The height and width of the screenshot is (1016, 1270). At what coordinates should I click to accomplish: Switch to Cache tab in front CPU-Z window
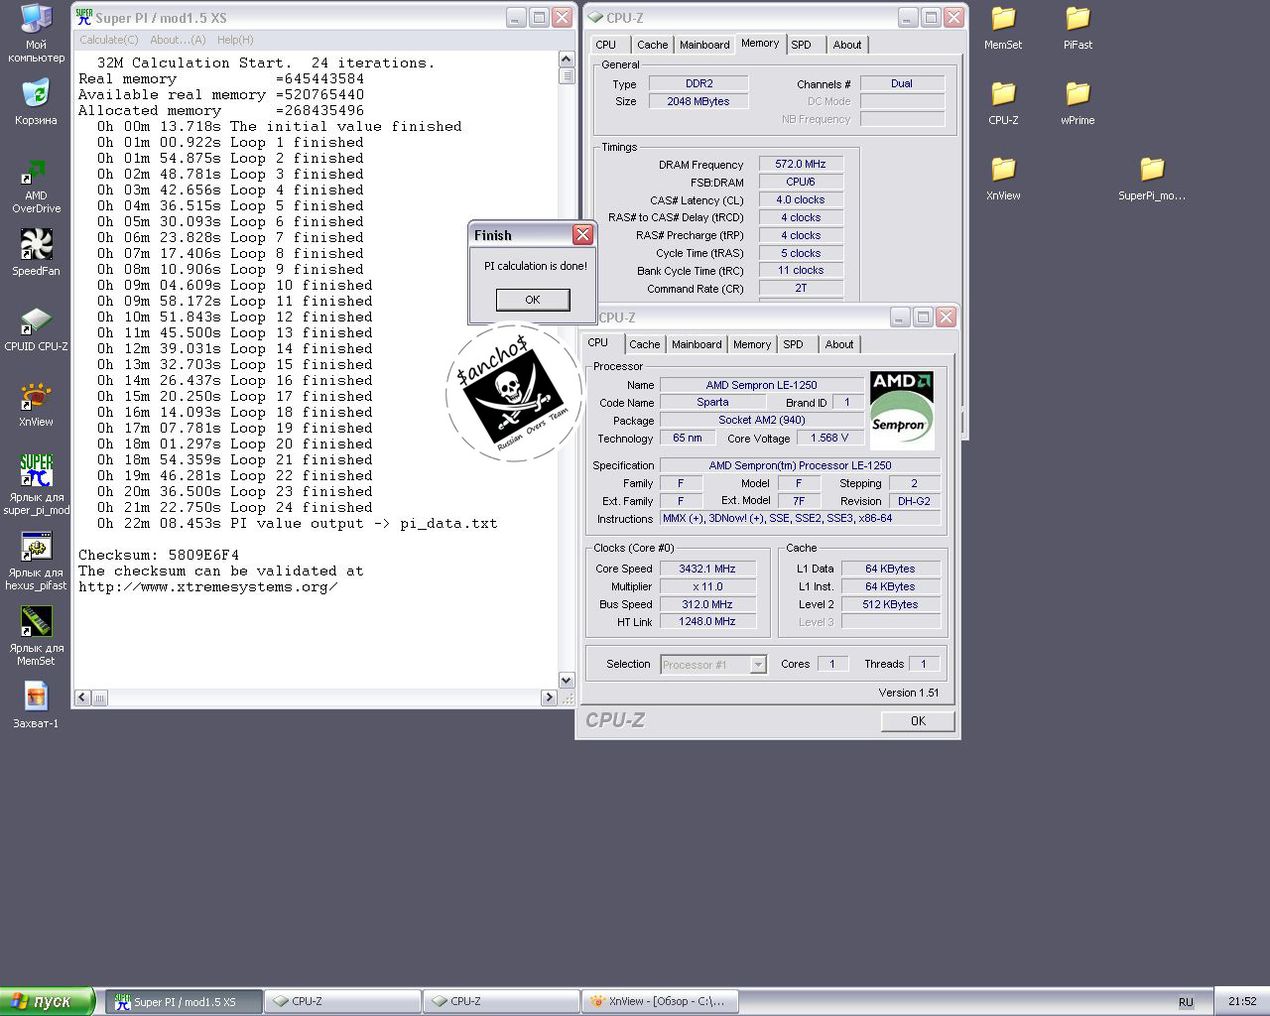point(645,344)
